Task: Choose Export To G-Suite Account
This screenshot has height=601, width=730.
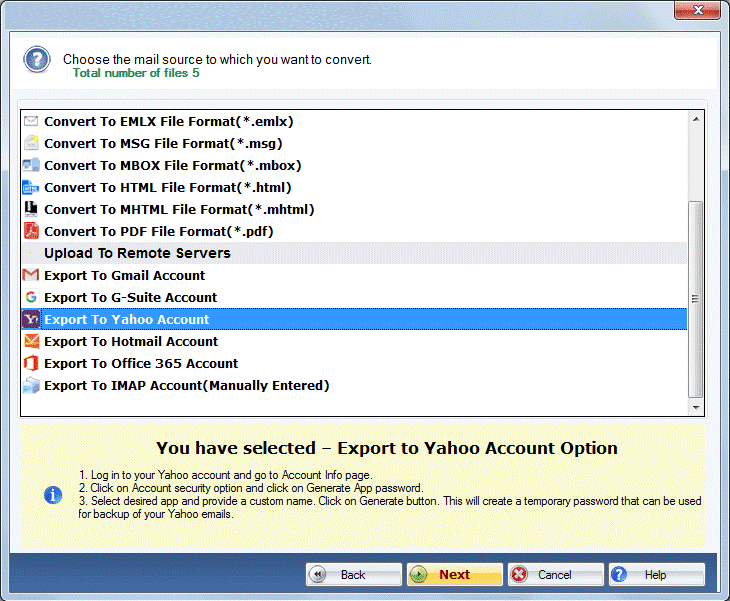Action: point(354,297)
